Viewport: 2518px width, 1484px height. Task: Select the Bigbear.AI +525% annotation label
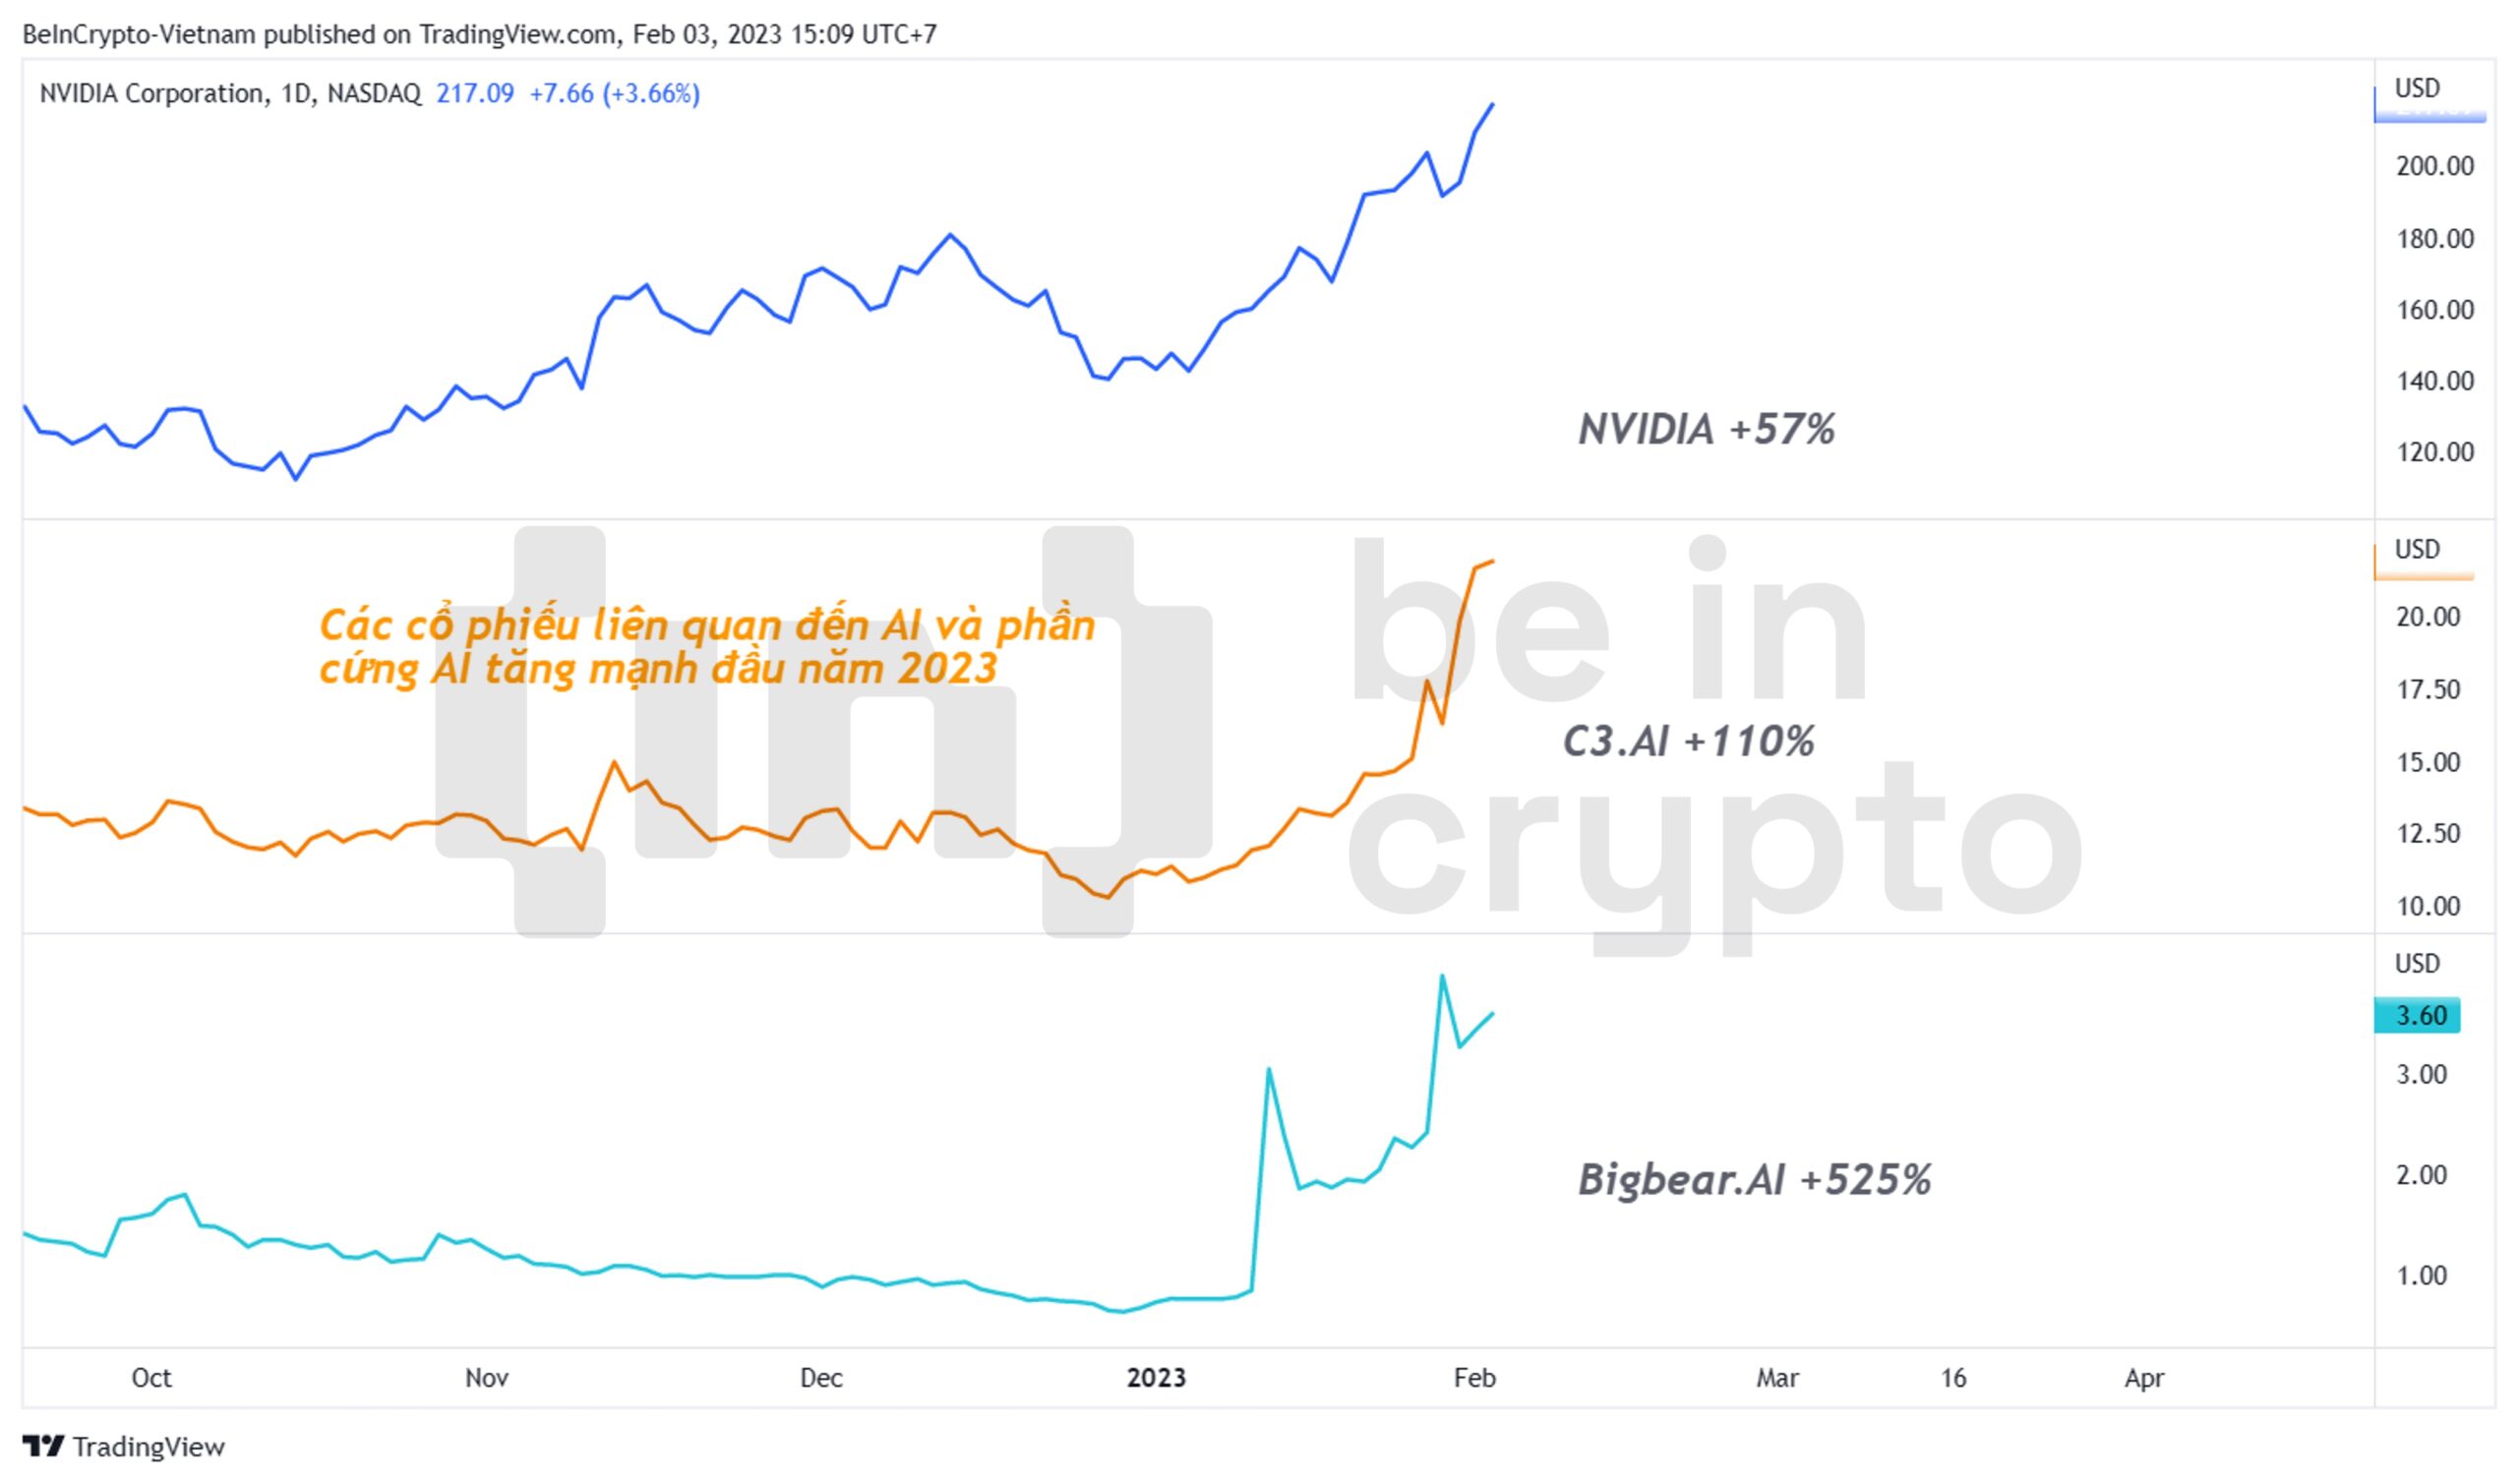1755,1180
